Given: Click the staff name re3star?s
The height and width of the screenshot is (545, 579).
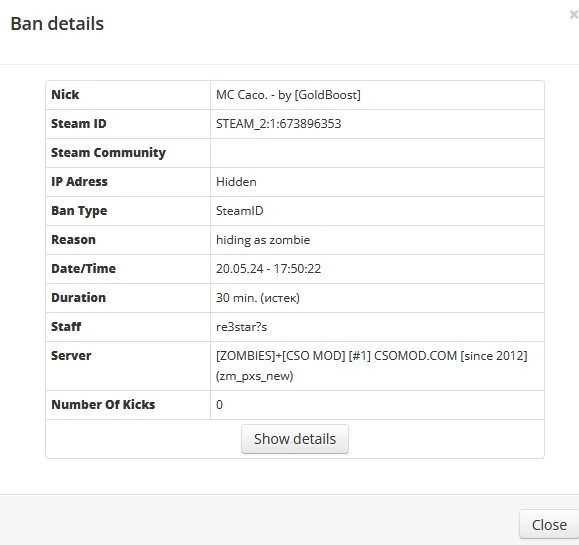Looking at the screenshot, I should pyautogui.click(x=241, y=327).
